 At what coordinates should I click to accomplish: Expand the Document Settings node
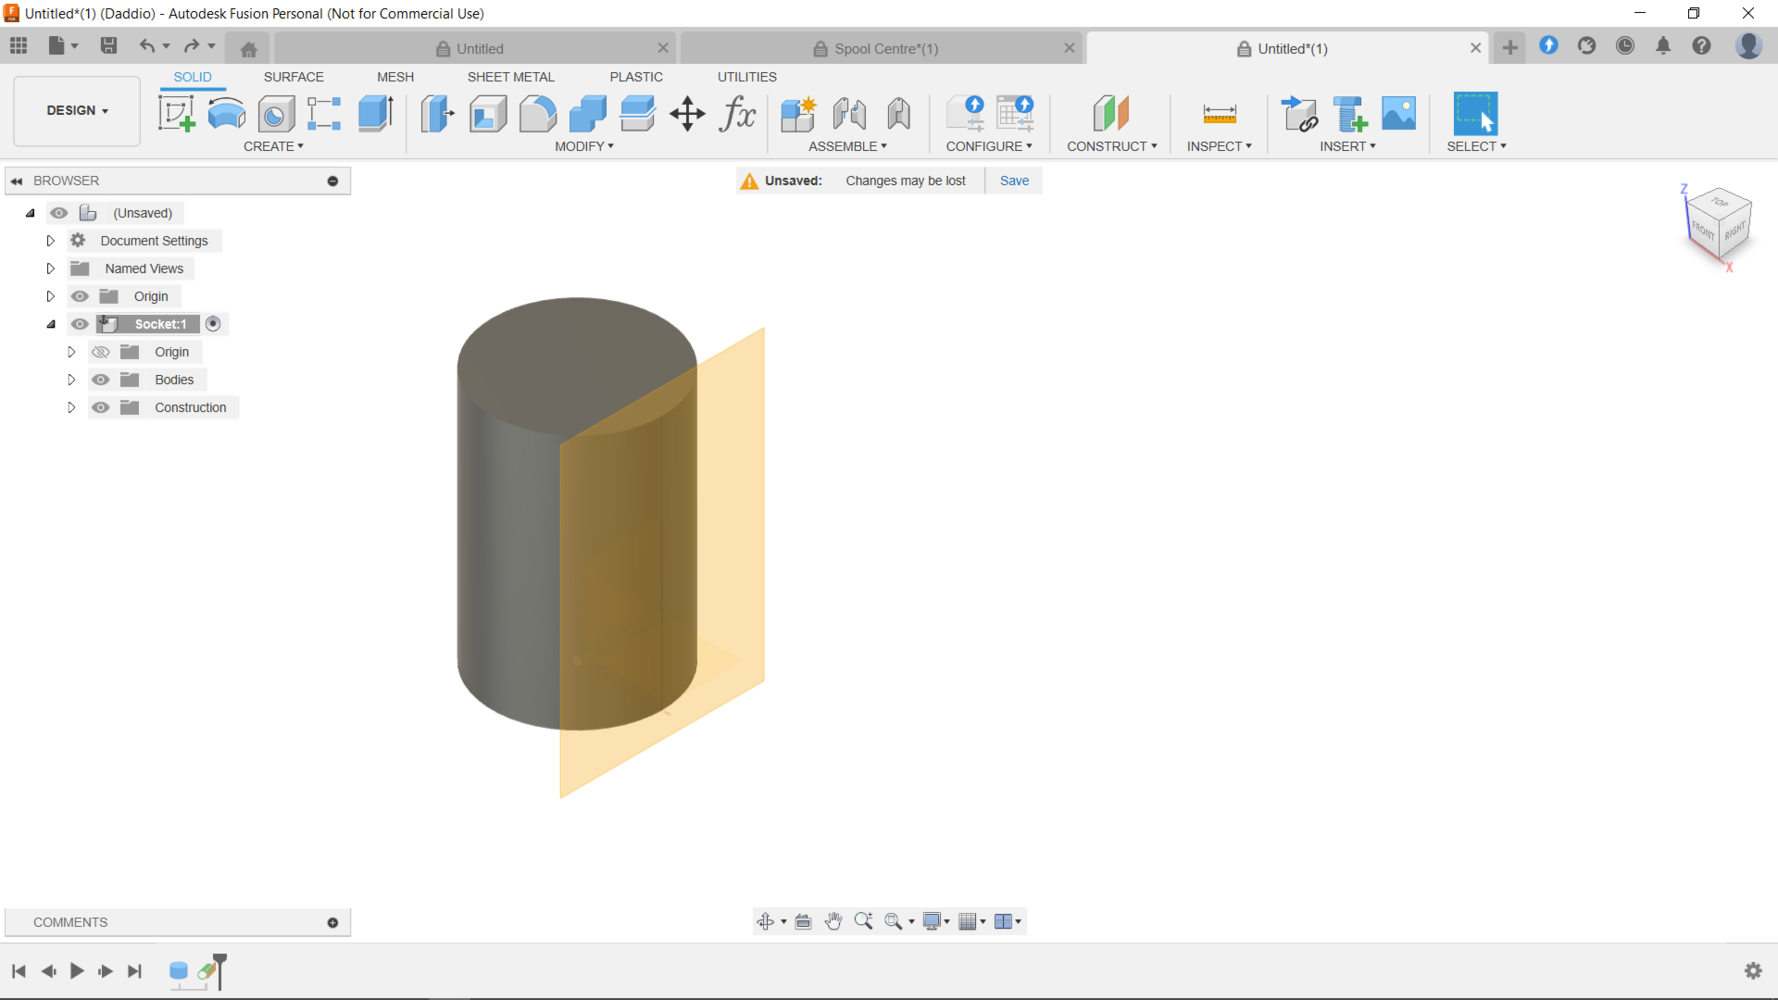pos(50,241)
